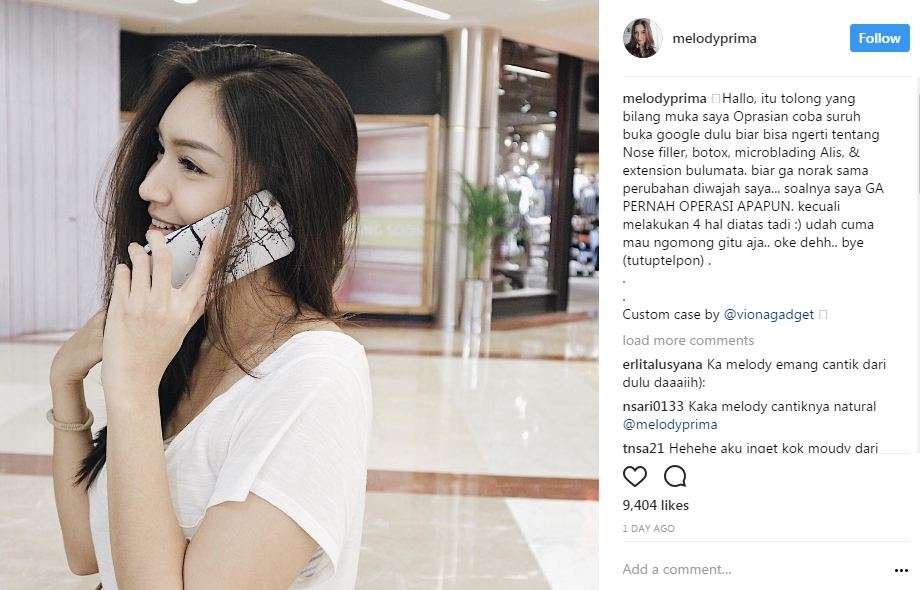
Task: Open melodyprima profile picture avatar
Action: 642,38
